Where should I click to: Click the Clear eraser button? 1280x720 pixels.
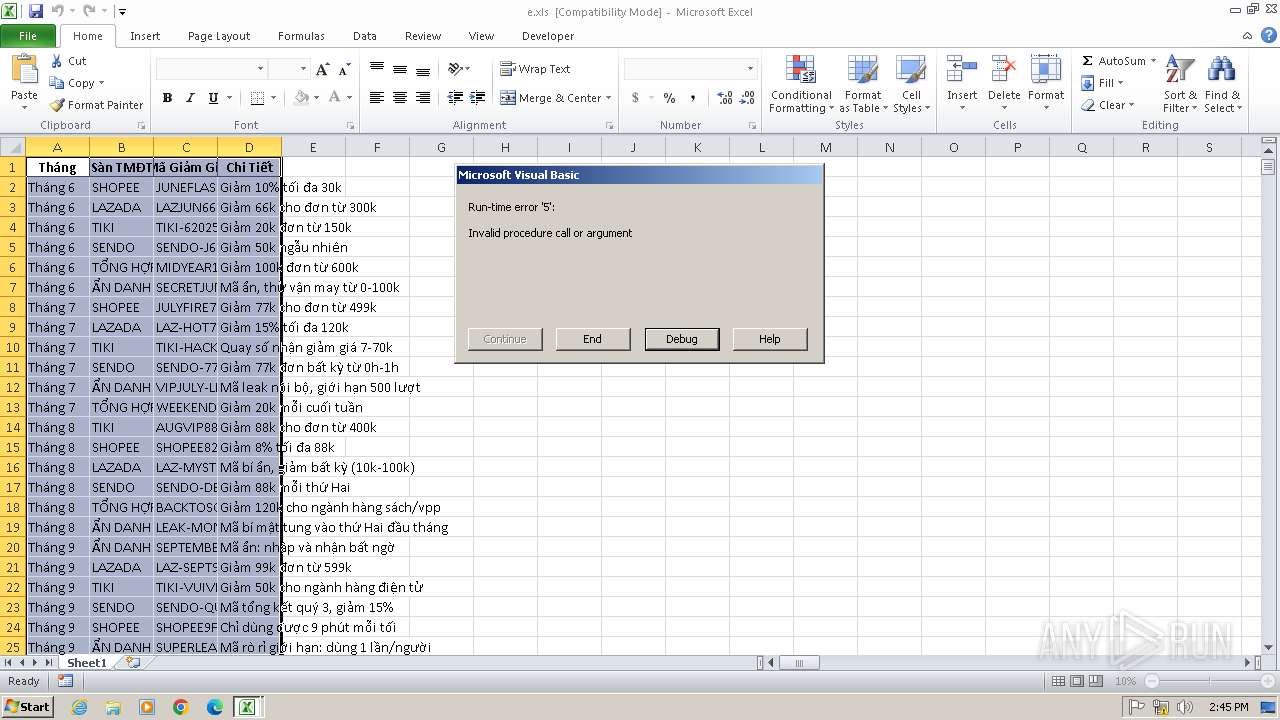click(x=1108, y=105)
